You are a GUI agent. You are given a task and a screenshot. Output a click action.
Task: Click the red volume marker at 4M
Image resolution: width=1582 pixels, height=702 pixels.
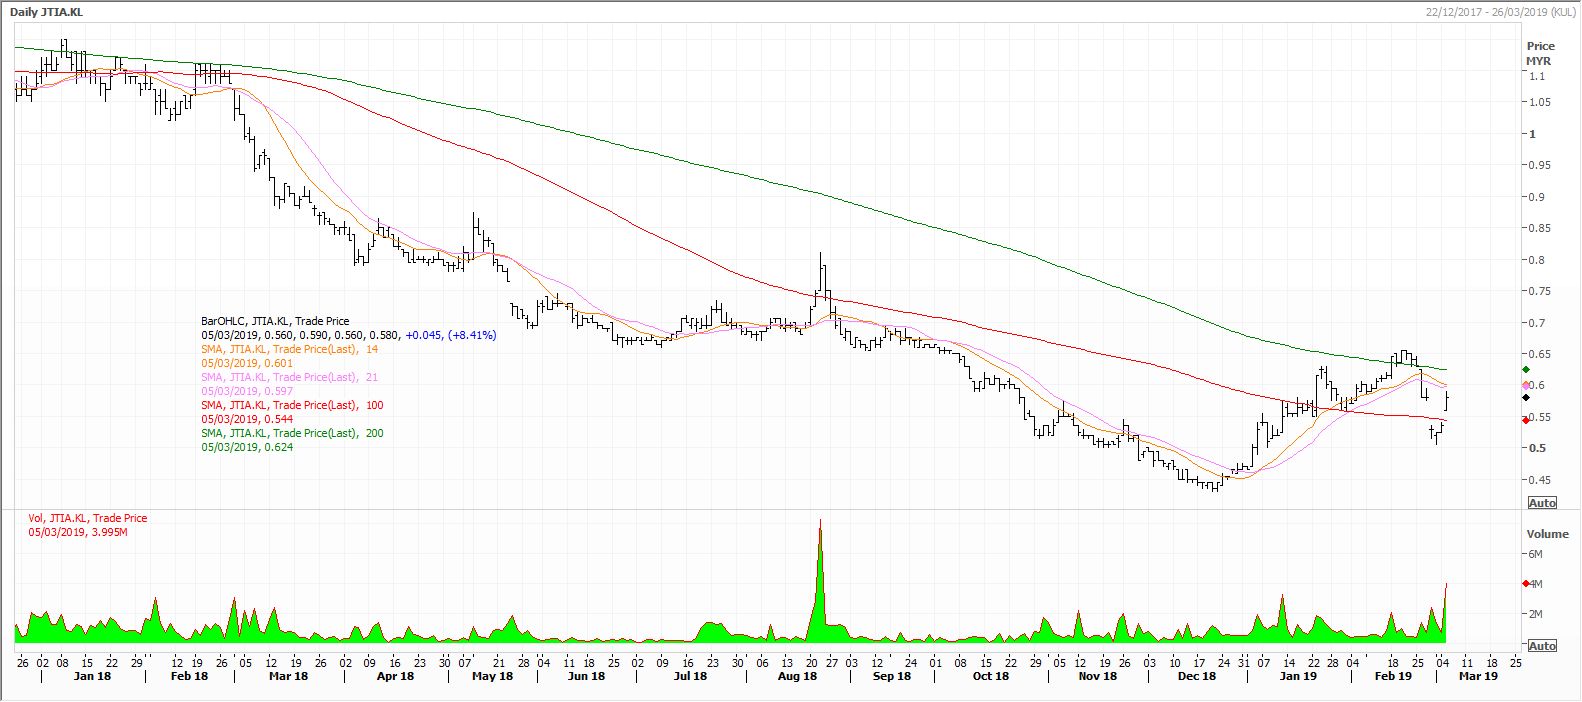[x=1525, y=584]
